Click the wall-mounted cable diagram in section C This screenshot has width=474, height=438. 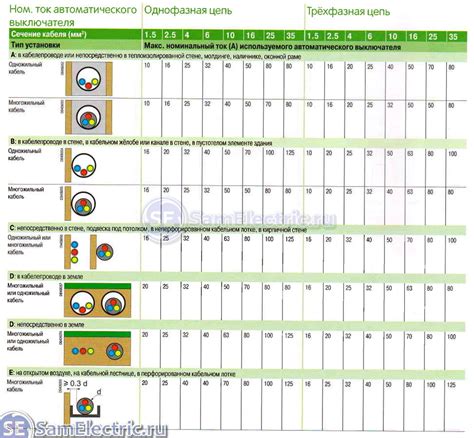click(x=89, y=252)
